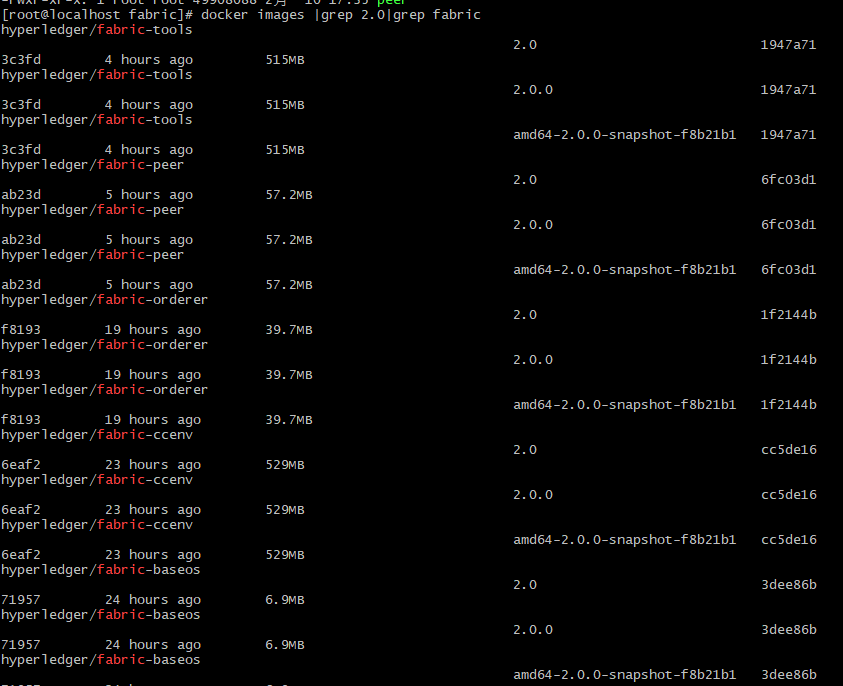Click amd64-2.0.0-snapshot-f8b21b1 tag beside ID cc5de16
Image resolution: width=843 pixels, height=686 pixels.
pos(624,539)
